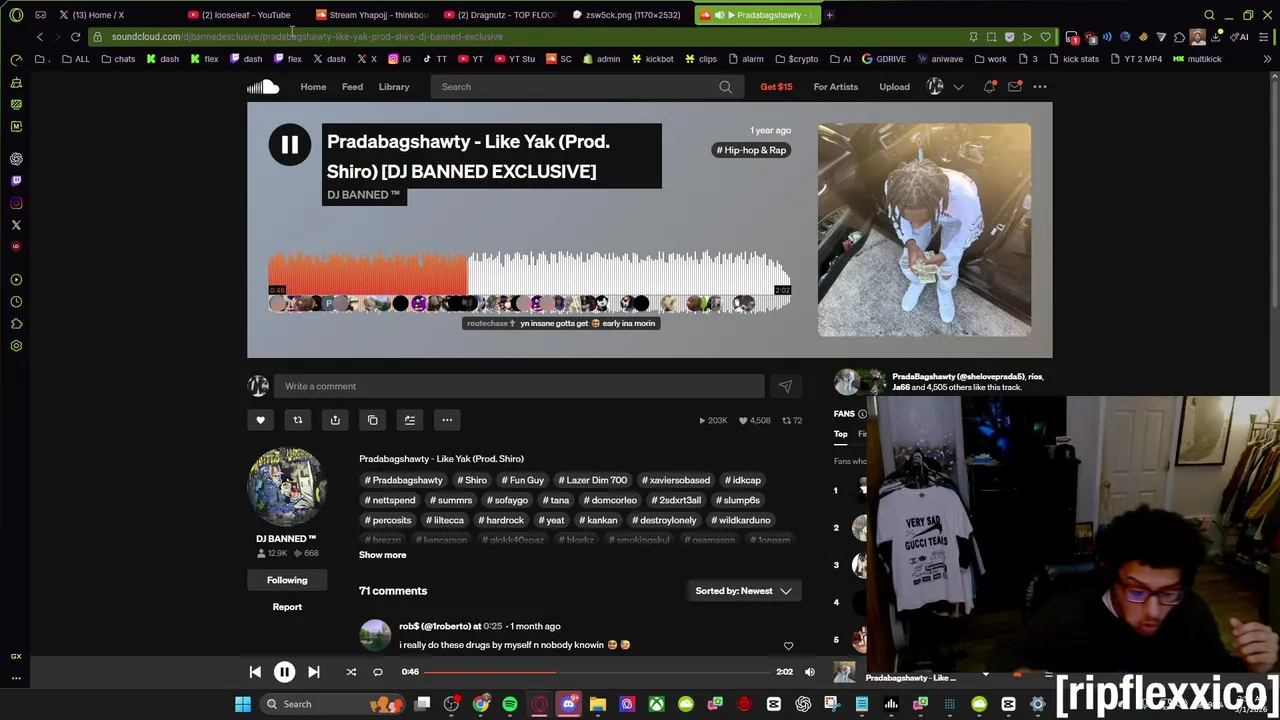Open the browser sidebar settings gear
The height and width of the screenshot is (720, 1280).
point(16,346)
